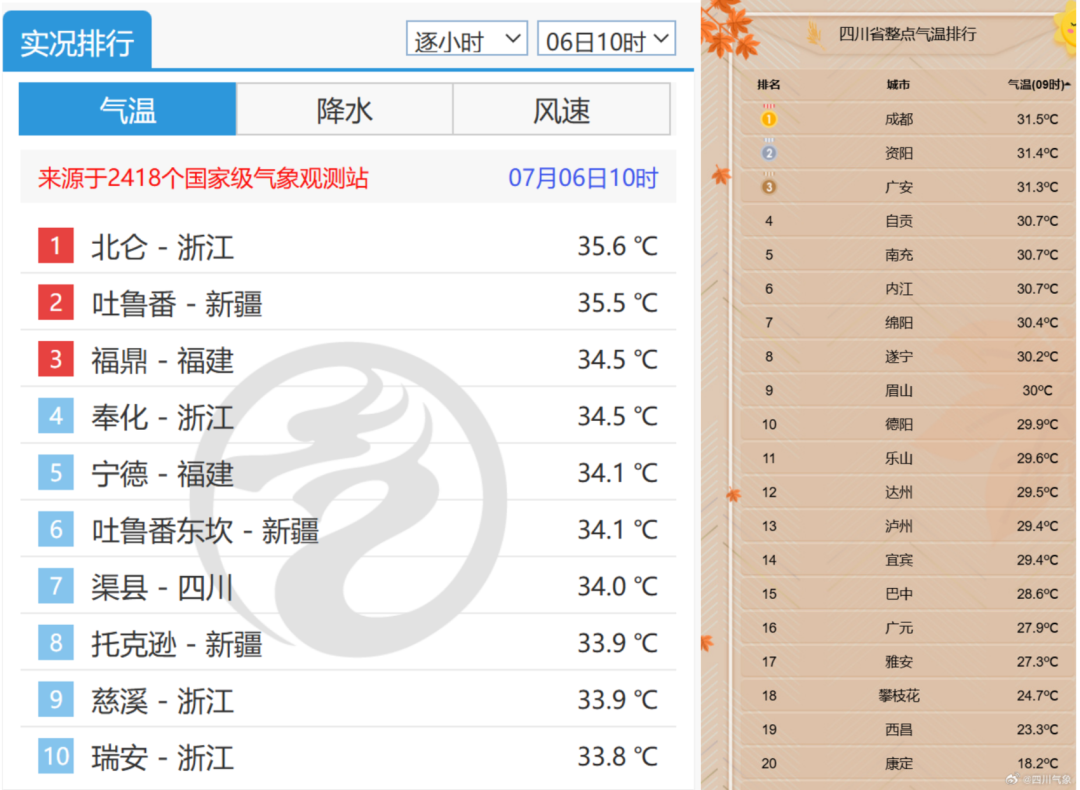
Task: Click the blue rank 8 badge
Action: click(56, 643)
